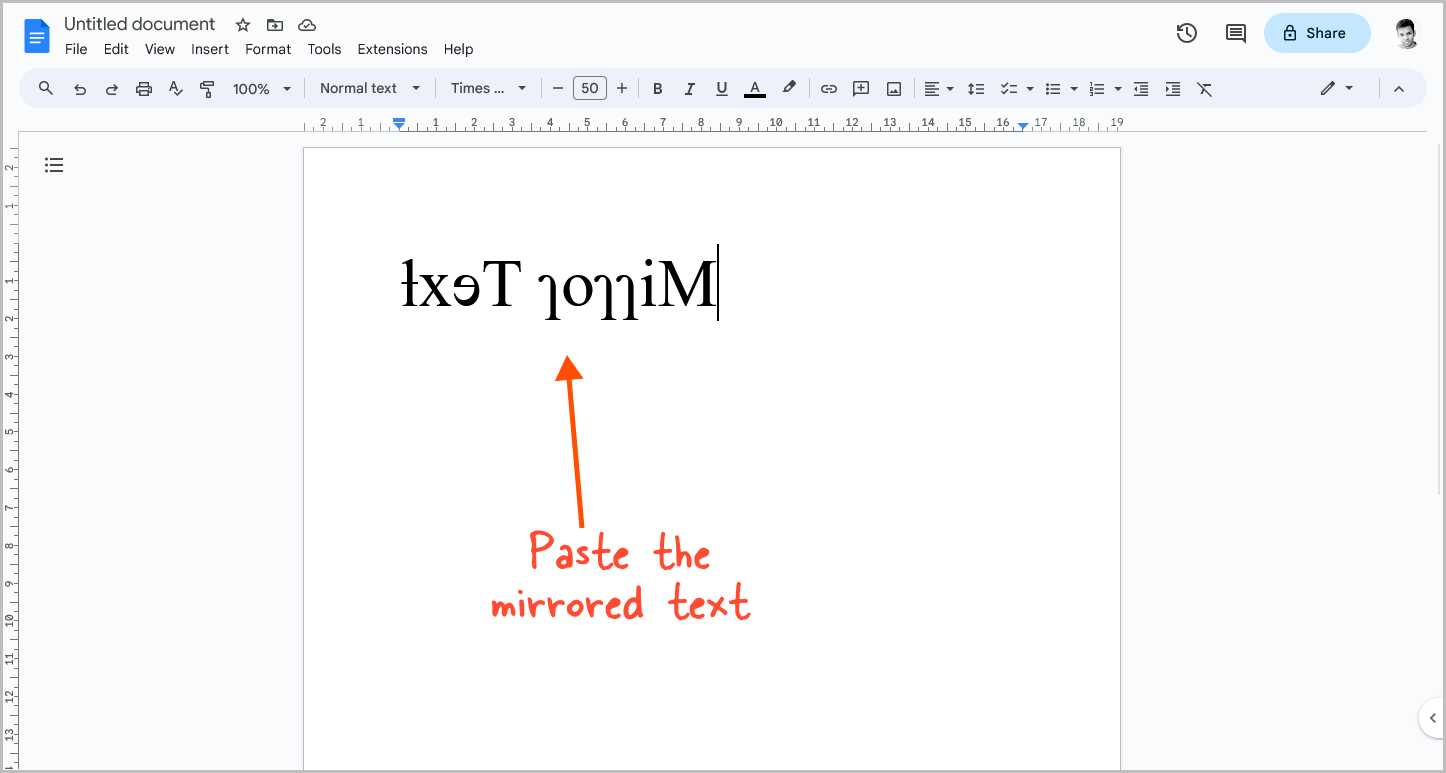This screenshot has width=1446, height=773.
Task: Open the font size dropdown
Action: tap(589, 88)
